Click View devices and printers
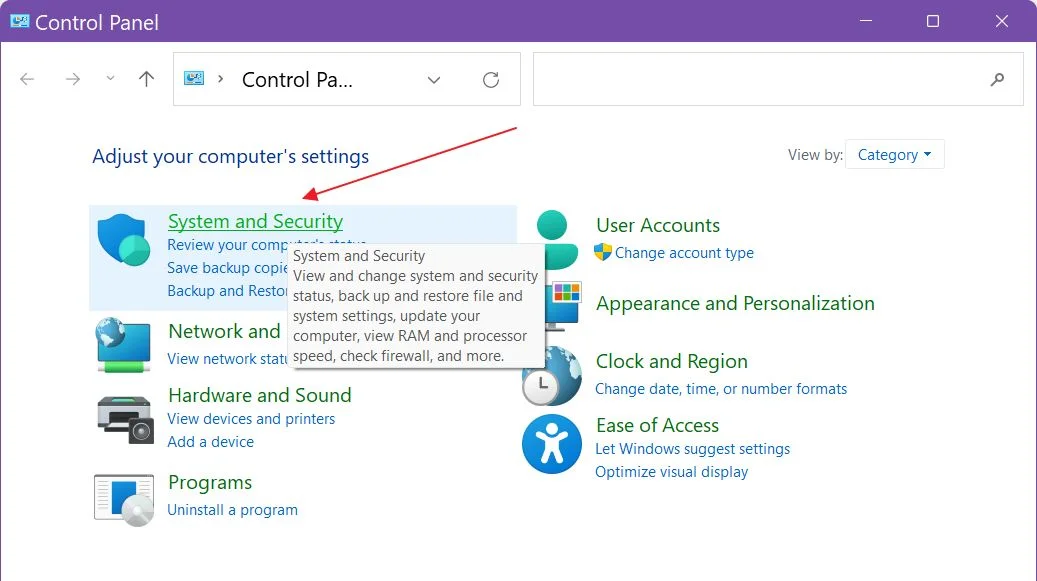The height and width of the screenshot is (581, 1037). [251, 419]
